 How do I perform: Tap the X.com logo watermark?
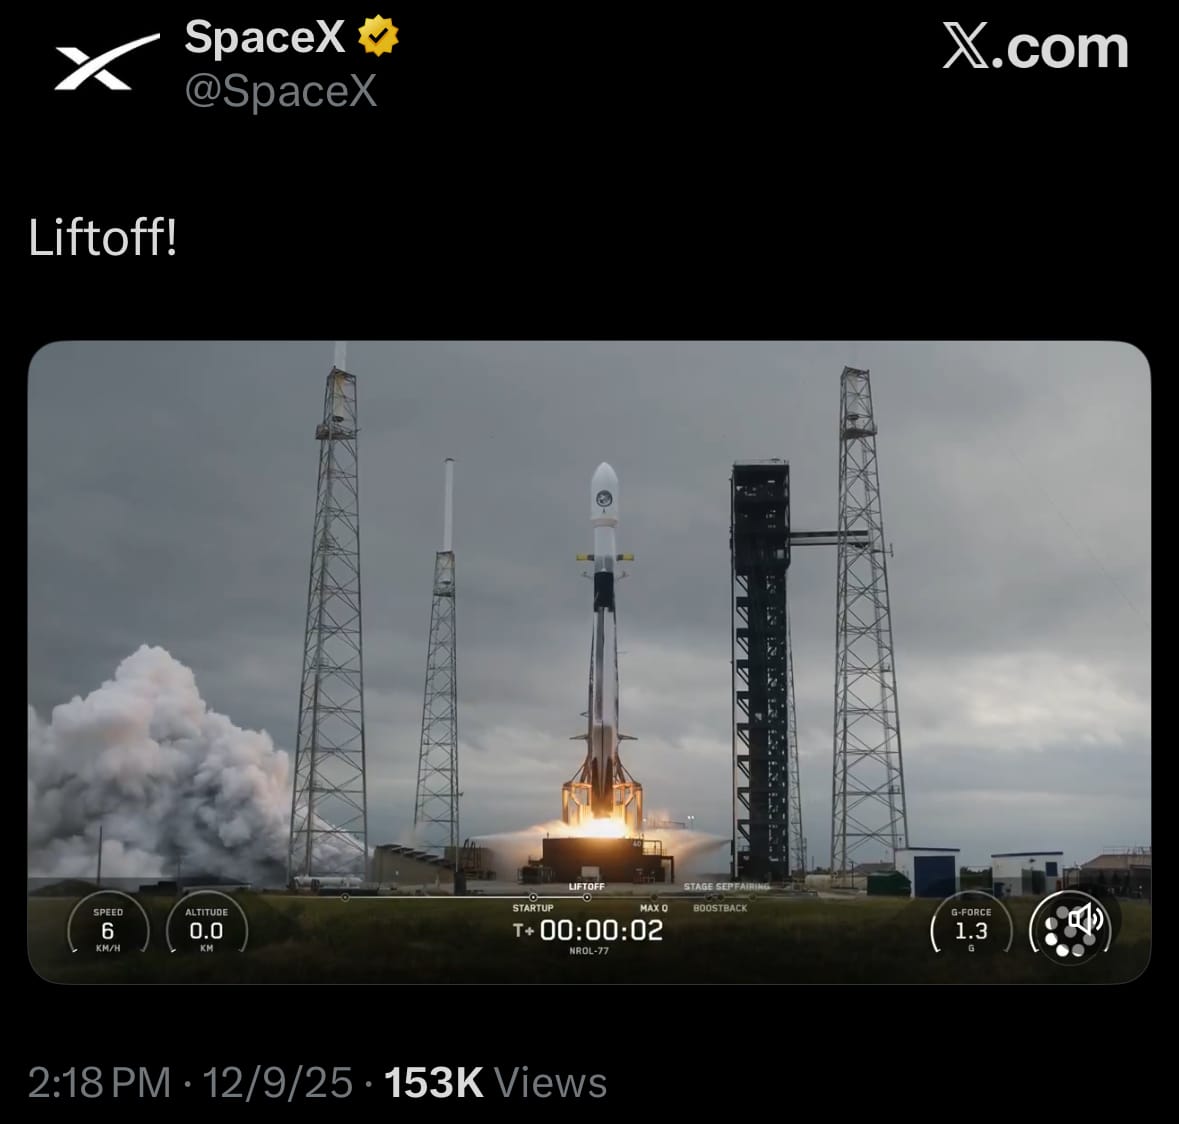coord(1035,47)
